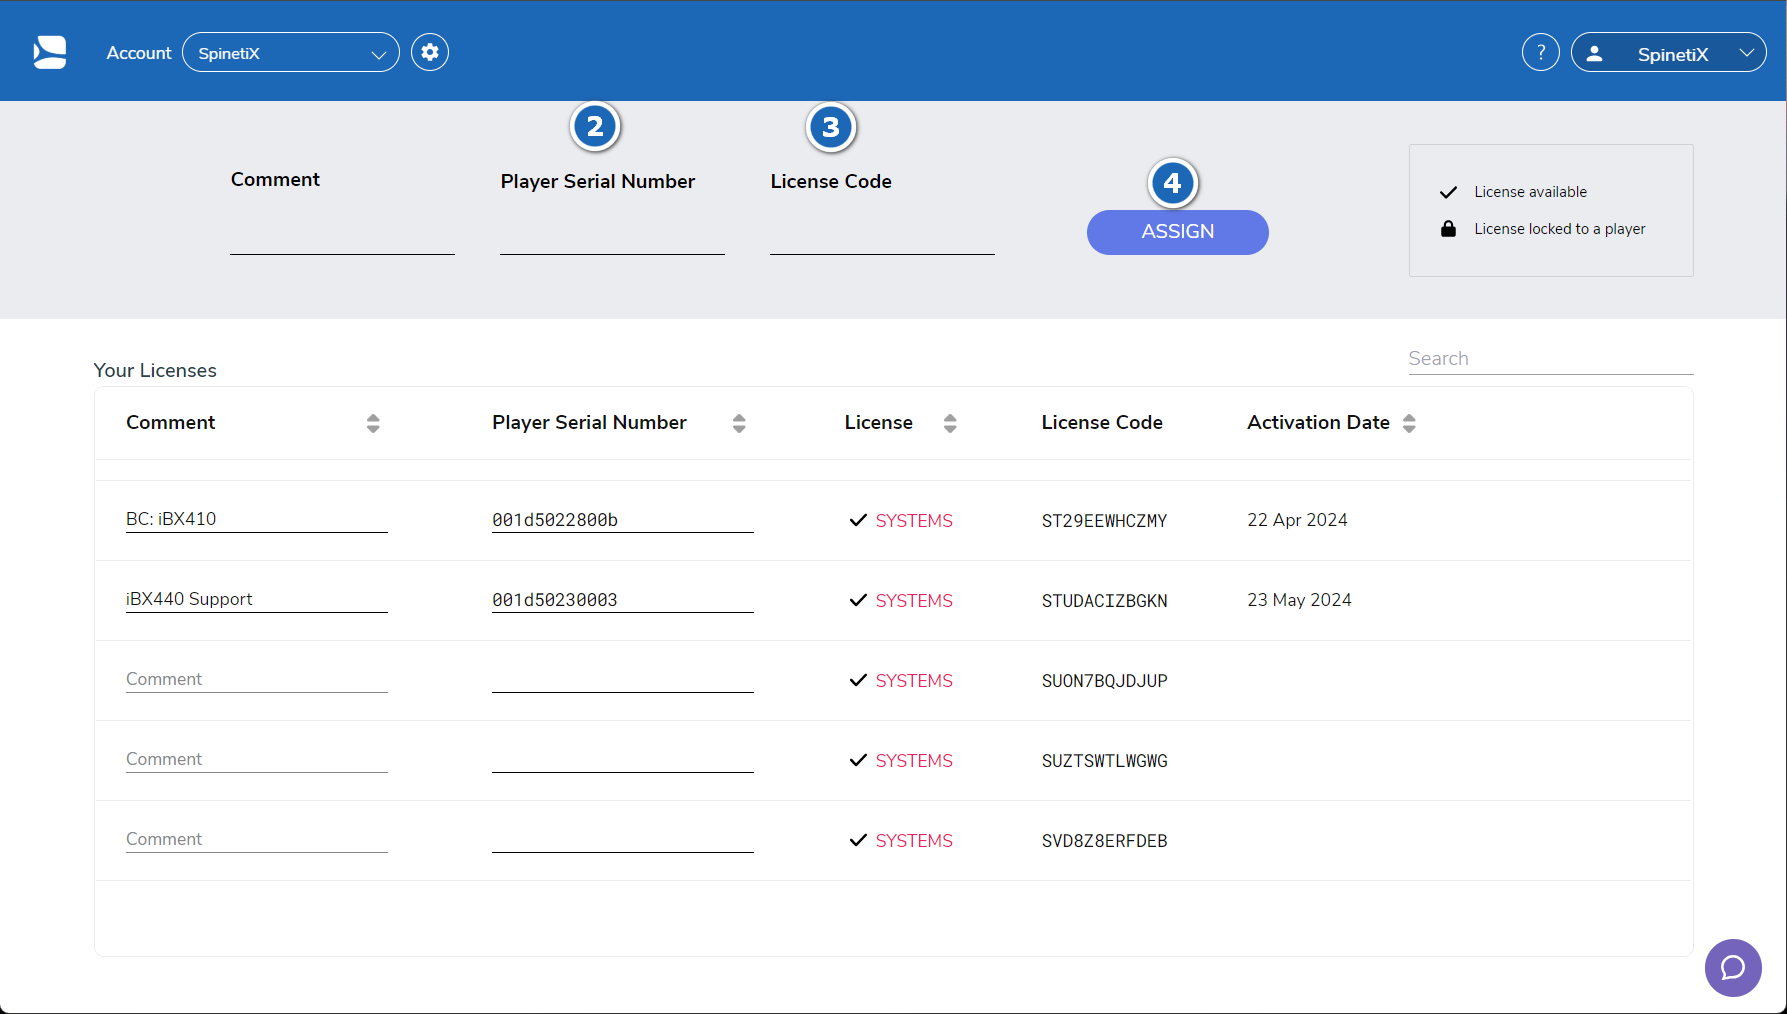Click the Comment column header text

coord(170,422)
